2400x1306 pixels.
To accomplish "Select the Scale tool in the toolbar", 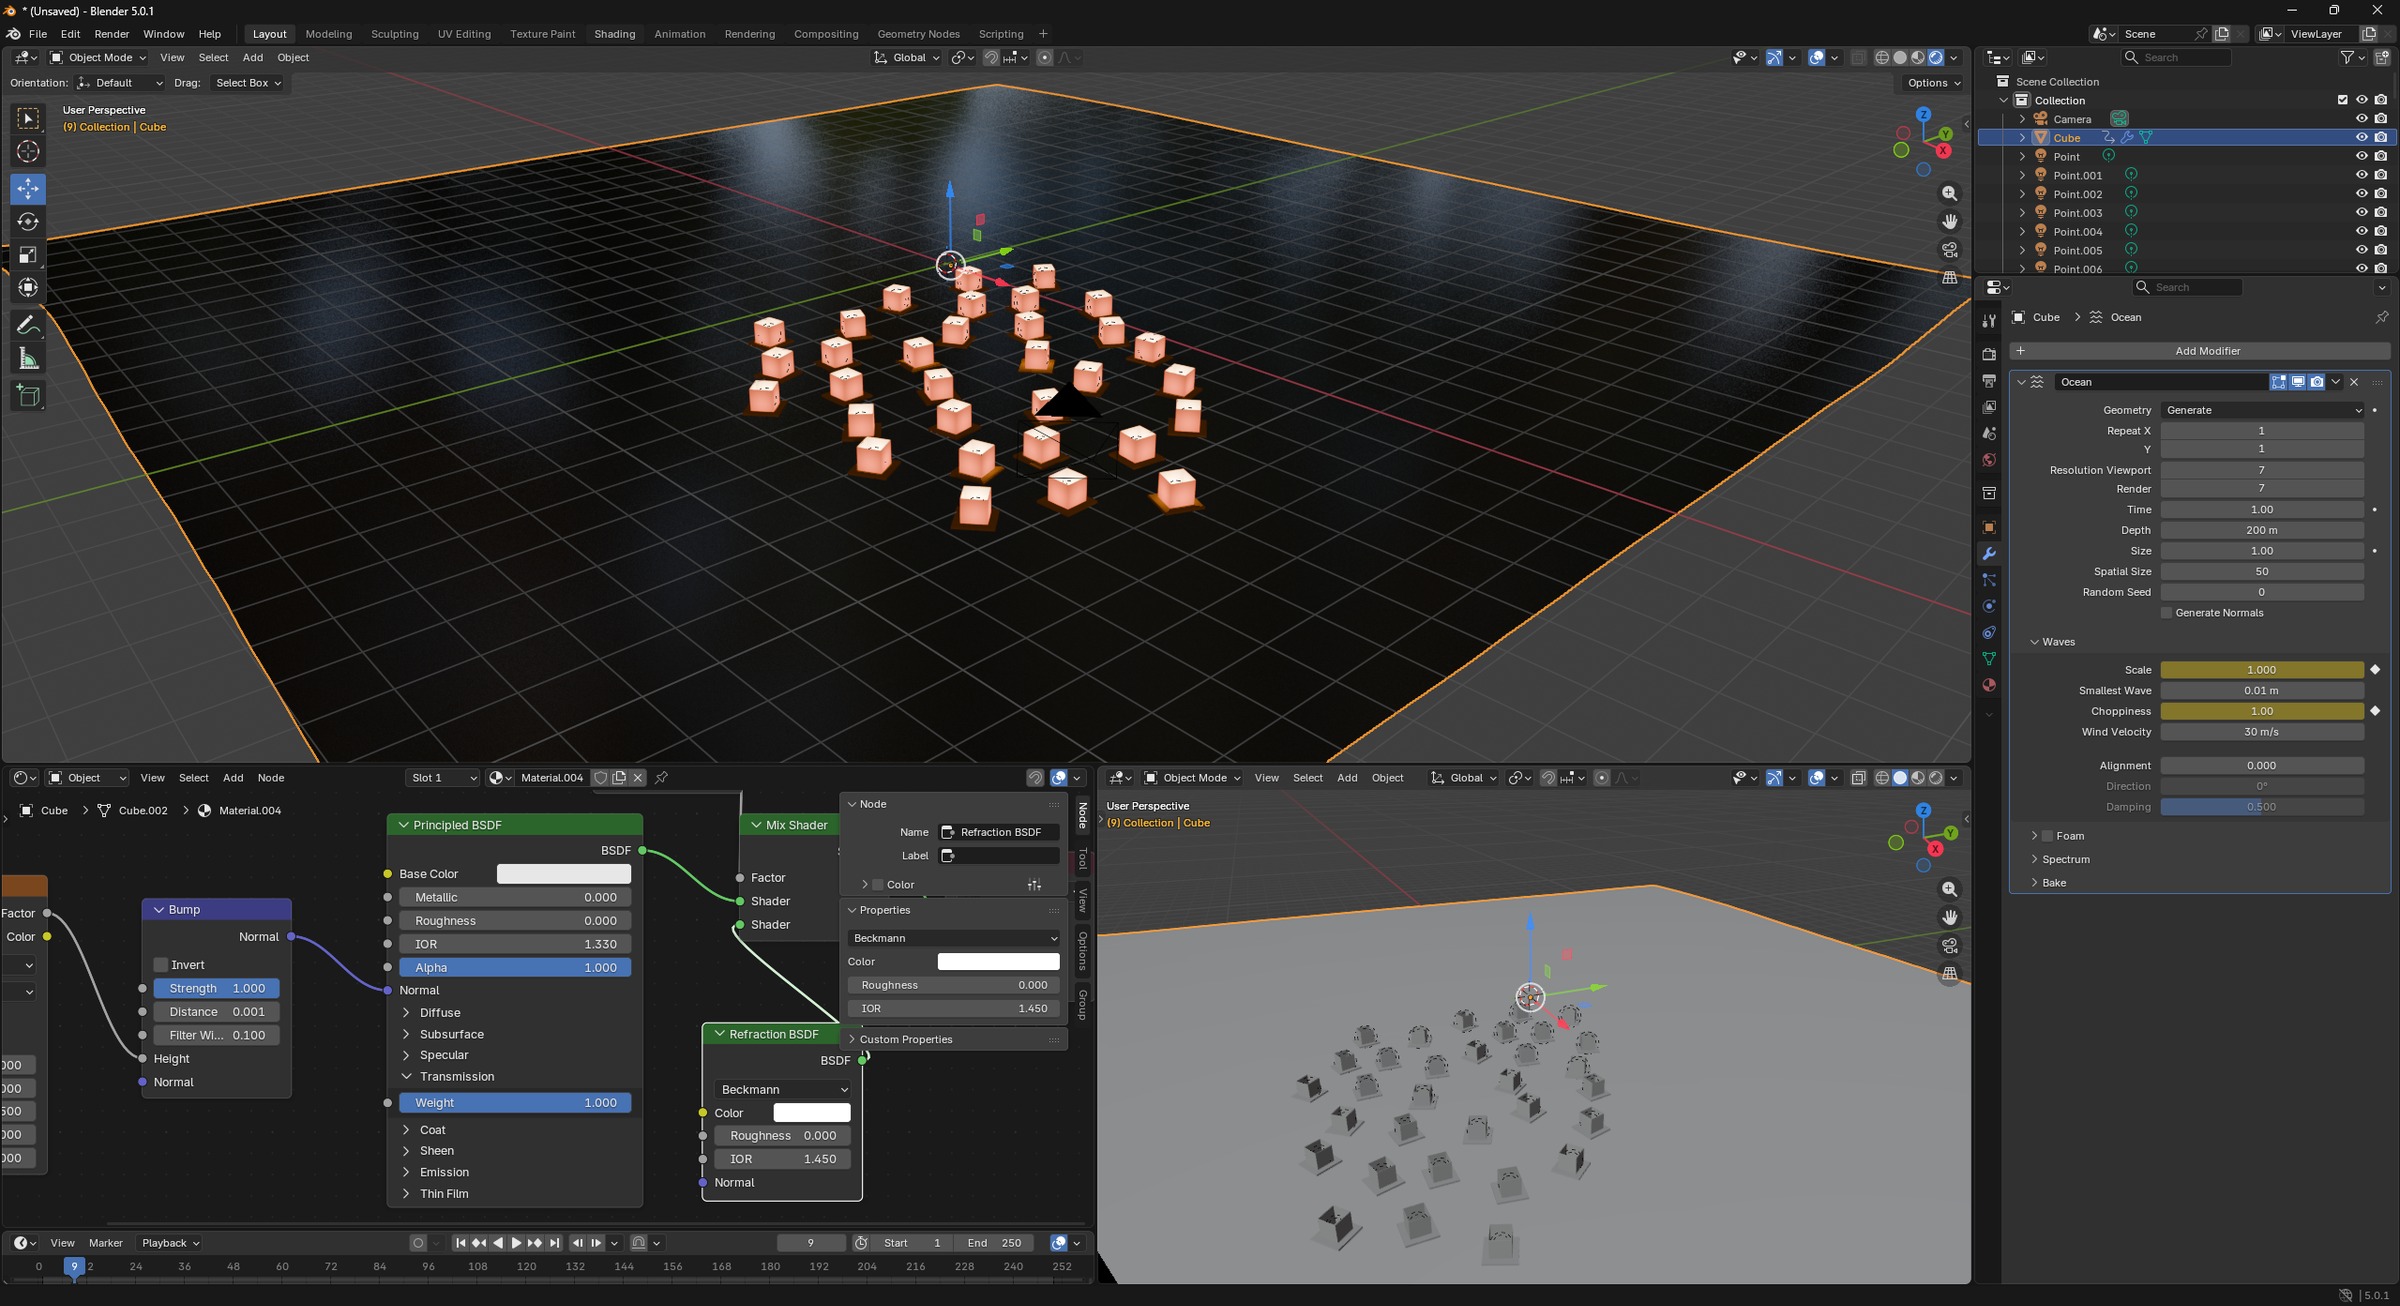I will pyautogui.click(x=28, y=255).
